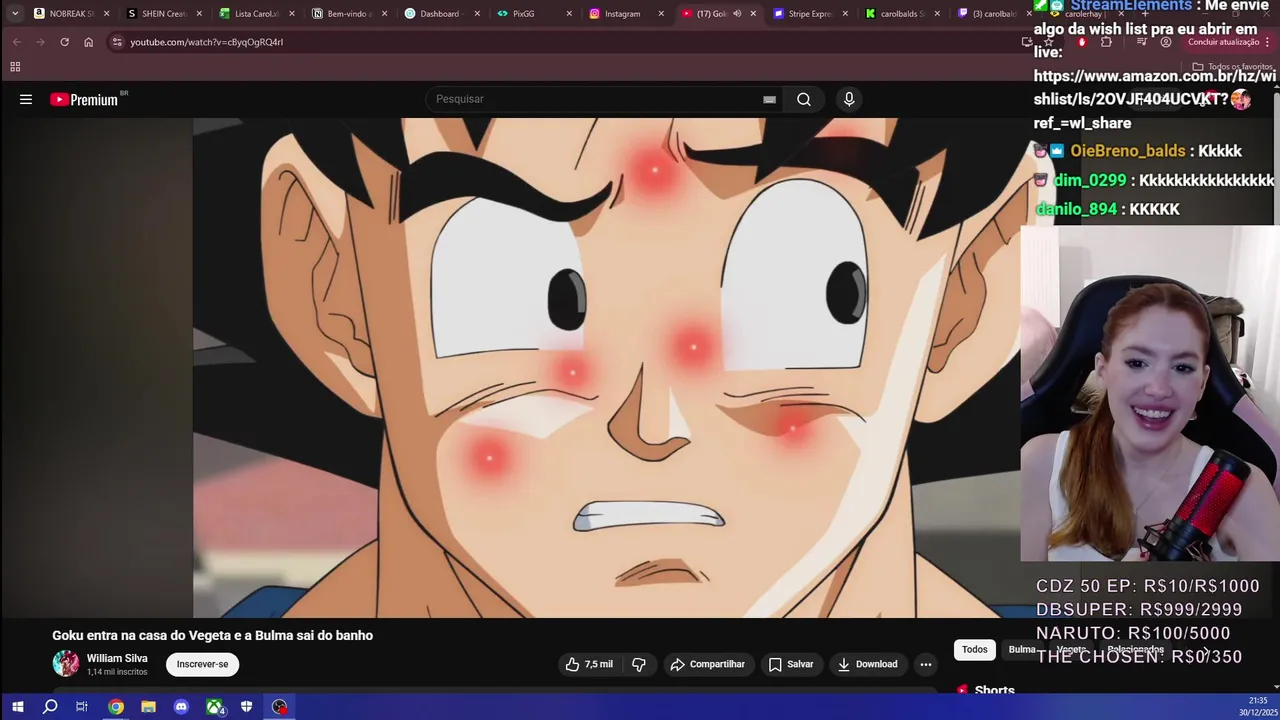Close the NOBREAK tab
The height and width of the screenshot is (720, 1280).
tap(107, 14)
